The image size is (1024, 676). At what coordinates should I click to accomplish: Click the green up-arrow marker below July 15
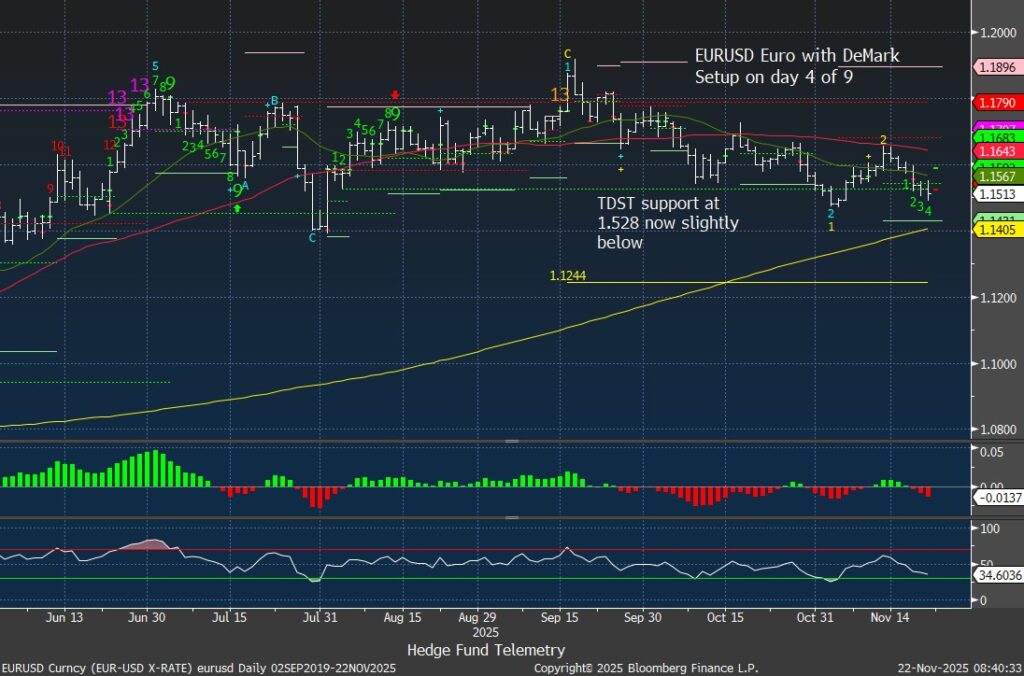tap(238, 208)
